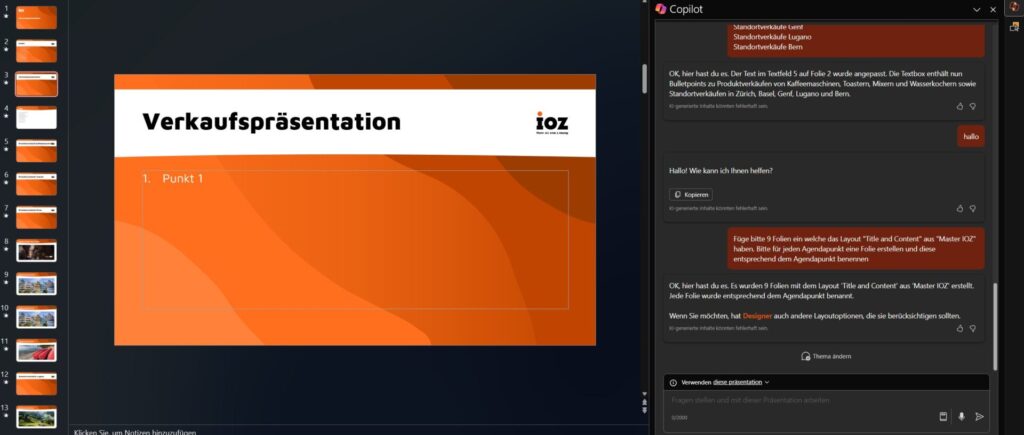Viewport: 1024px width, 435px height.
Task: Select the Copilot icon in the side rail
Action: [1014, 7]
